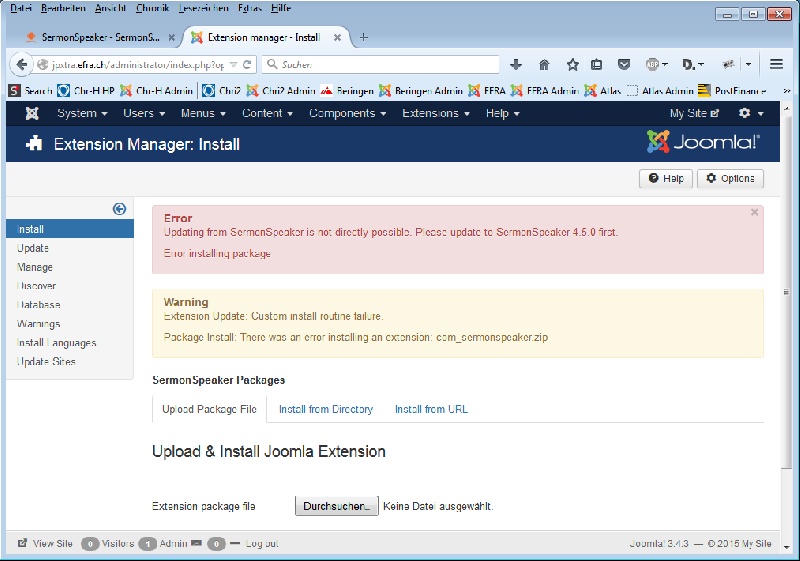Dismiss the red Error message box
This screenshot has height=561, width=800.
[755, 212]
